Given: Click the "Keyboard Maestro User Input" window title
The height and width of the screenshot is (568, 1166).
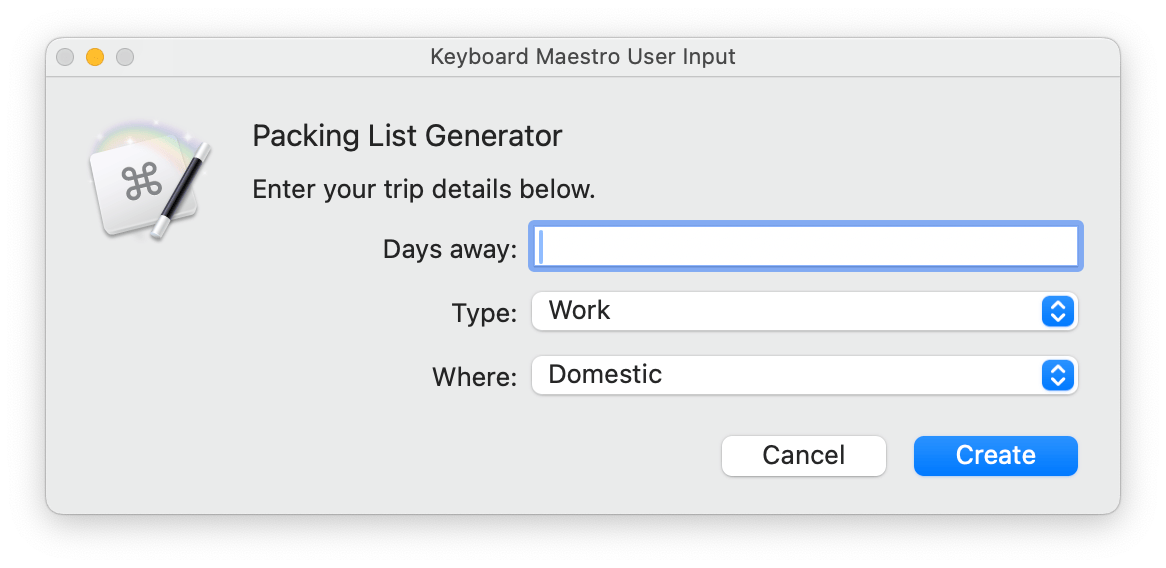Looking at the screenshot, I should tap(583, 57).
